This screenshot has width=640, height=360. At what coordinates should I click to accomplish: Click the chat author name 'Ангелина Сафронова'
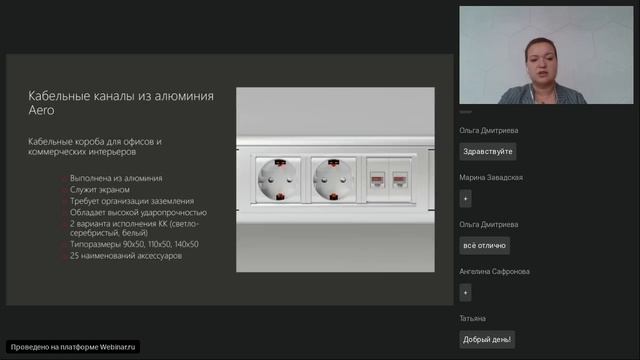(x=494, y=271)
